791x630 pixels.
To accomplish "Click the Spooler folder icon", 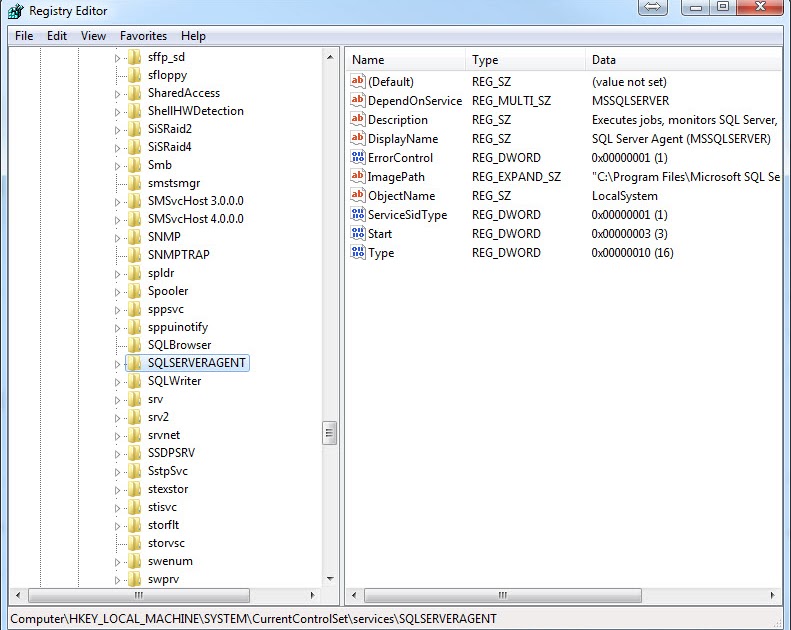I will coord(134,291).
